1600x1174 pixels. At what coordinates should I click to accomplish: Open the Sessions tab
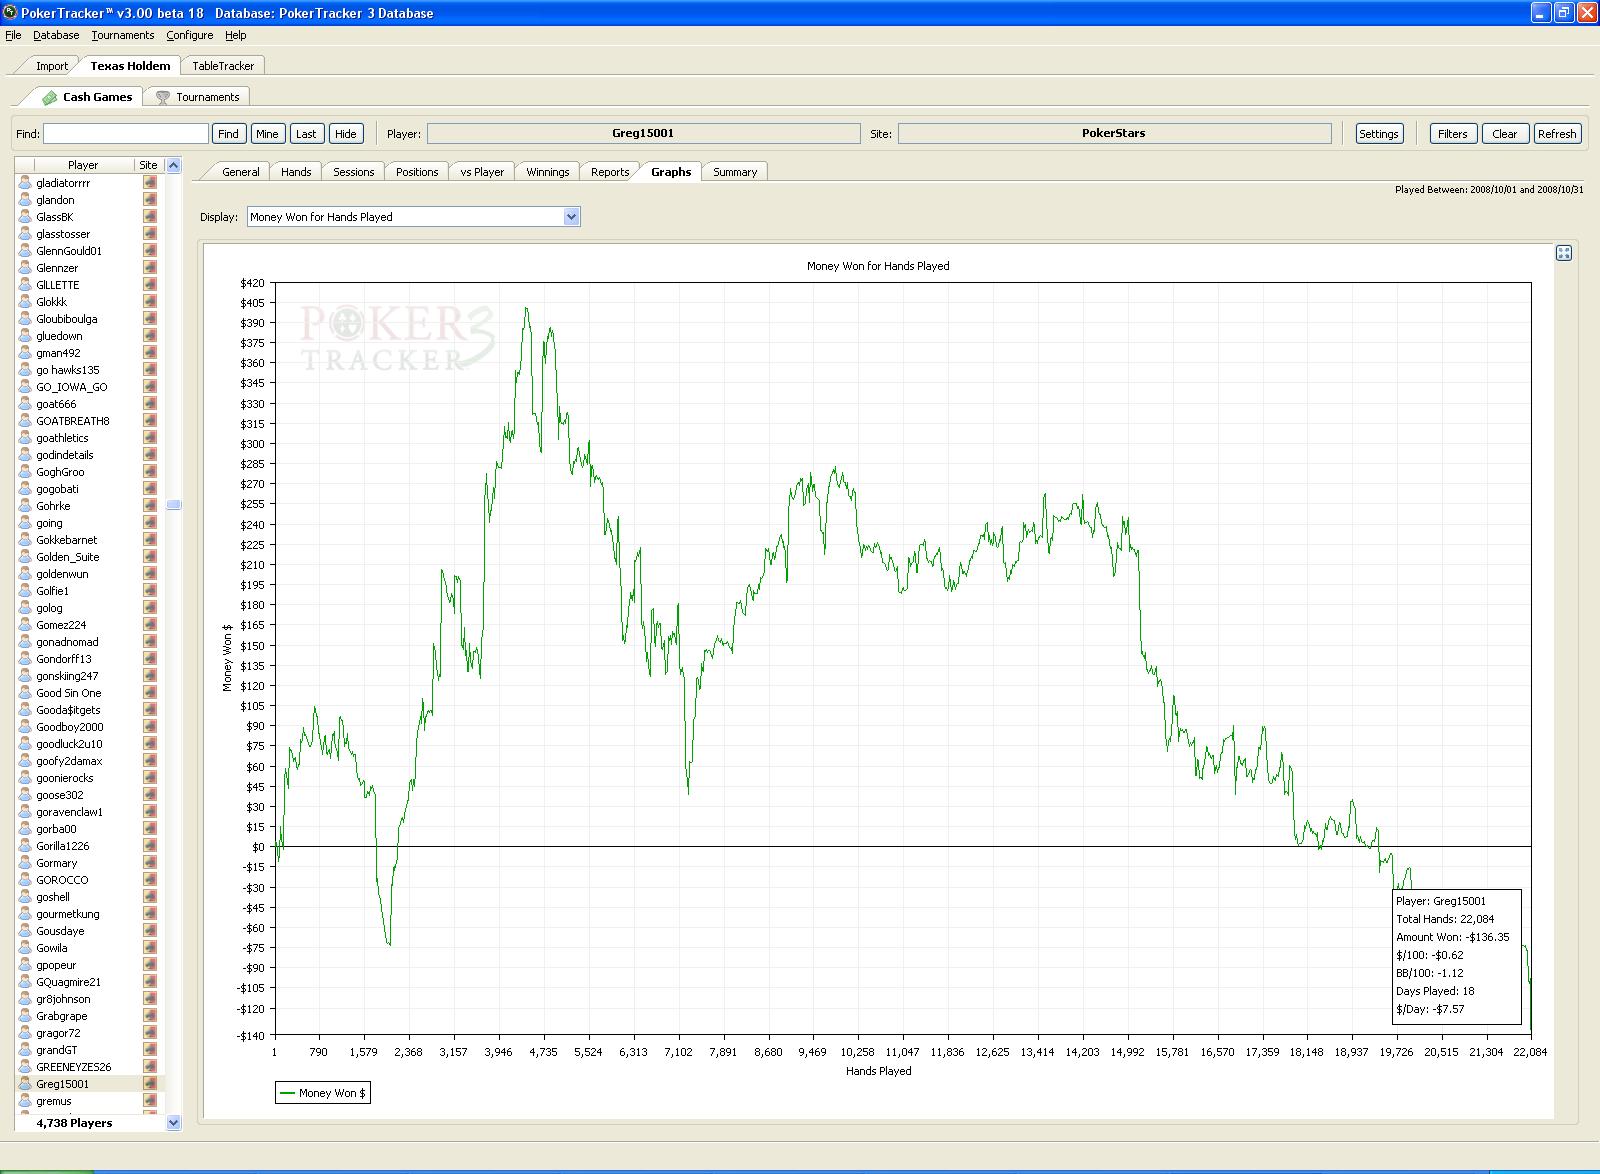(x=353, y=172)
